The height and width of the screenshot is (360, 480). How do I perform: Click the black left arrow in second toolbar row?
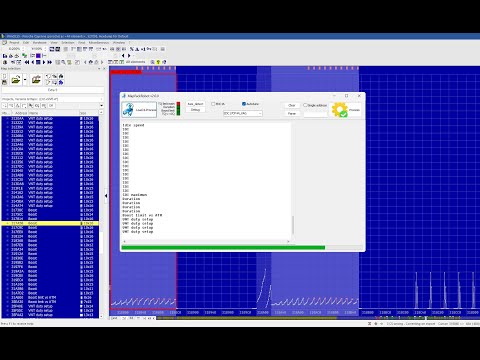(x=123, y=56)
